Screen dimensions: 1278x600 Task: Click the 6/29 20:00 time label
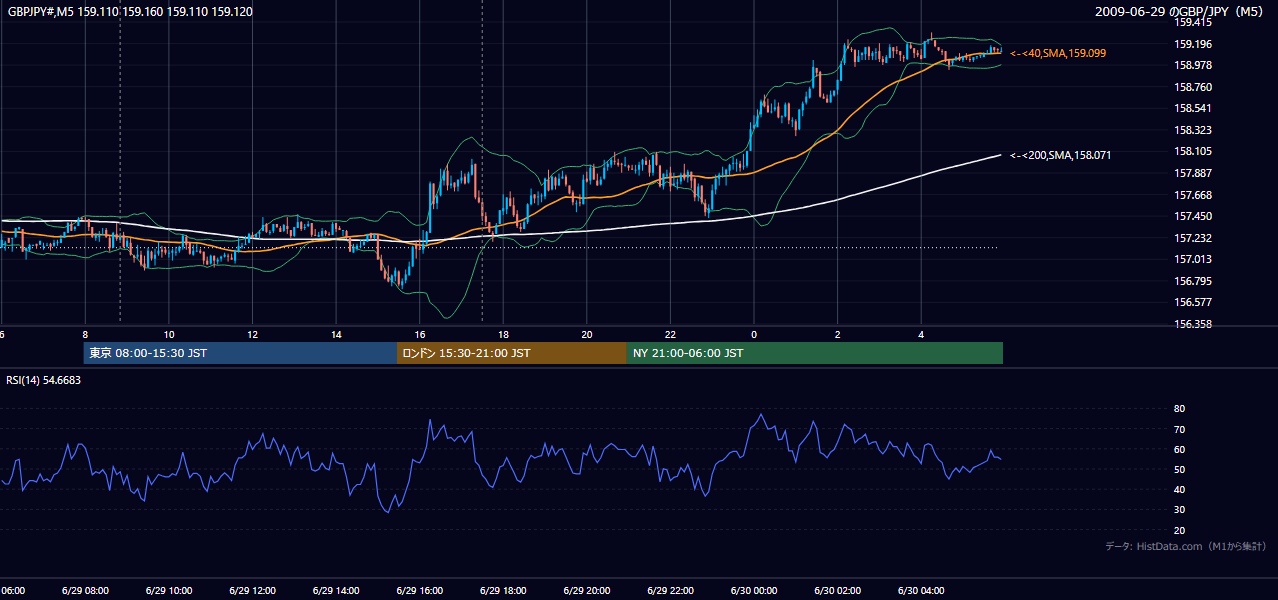[586, 591]
